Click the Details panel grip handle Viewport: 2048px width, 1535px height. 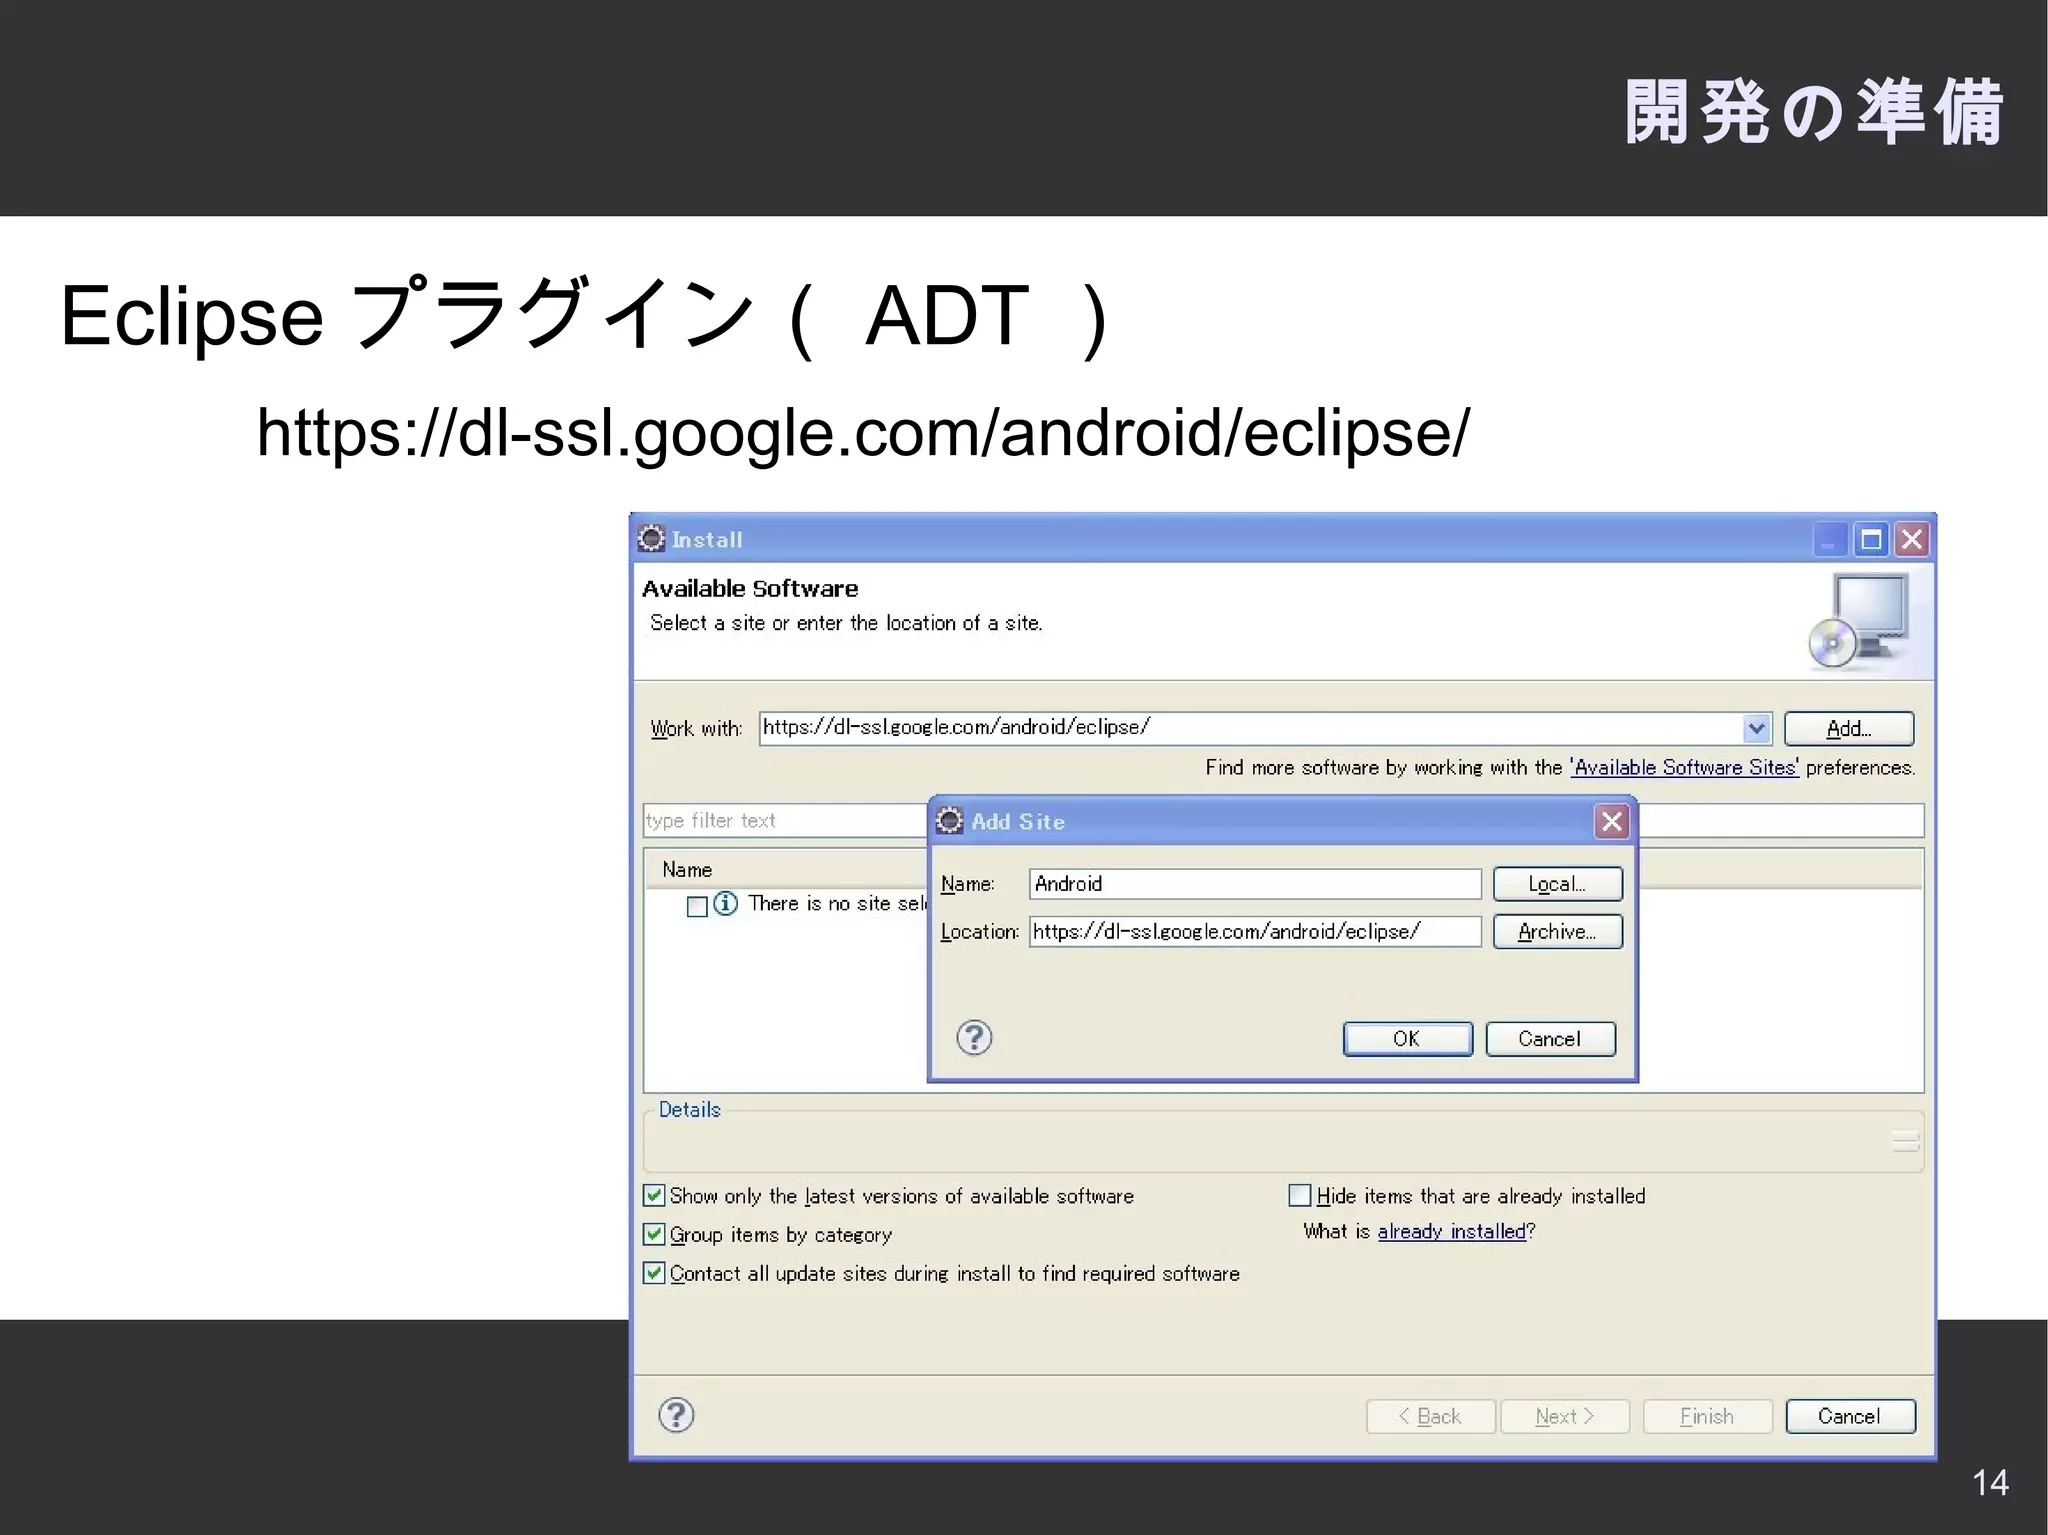[x=1906, y=1142]
